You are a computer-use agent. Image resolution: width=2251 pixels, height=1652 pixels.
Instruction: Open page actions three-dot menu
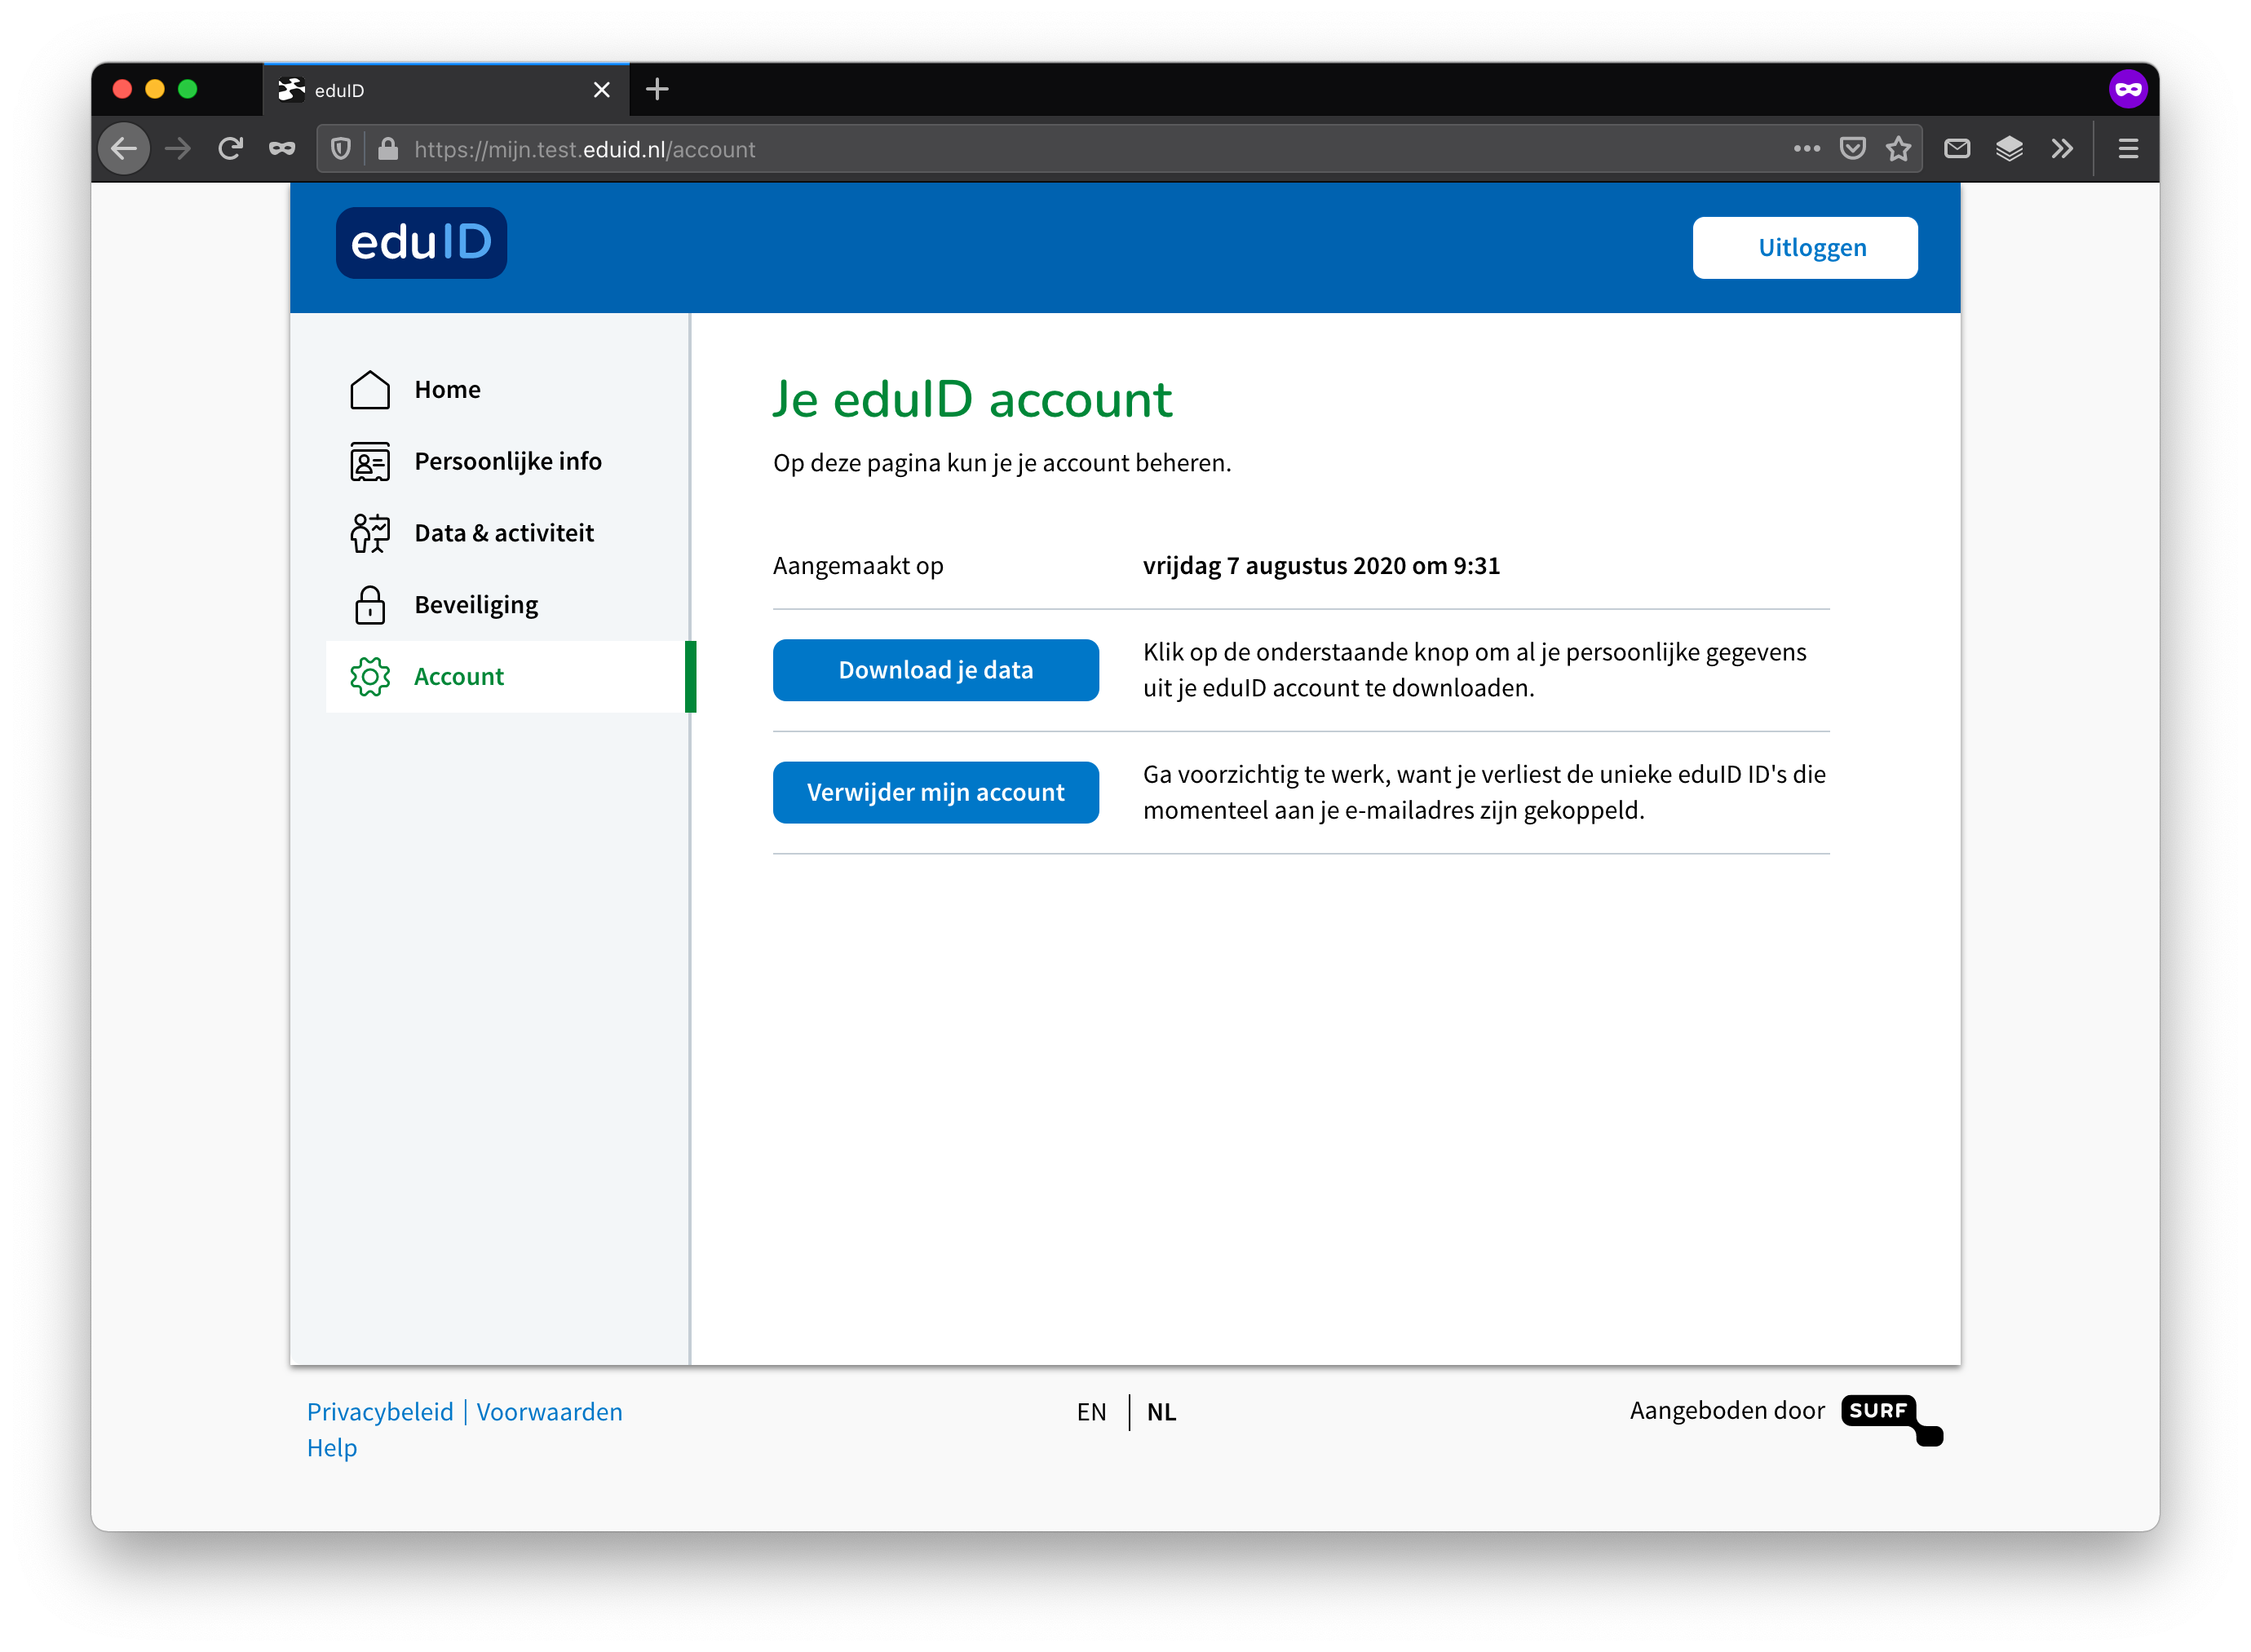pyautogui.click(x=1806, y=149)
